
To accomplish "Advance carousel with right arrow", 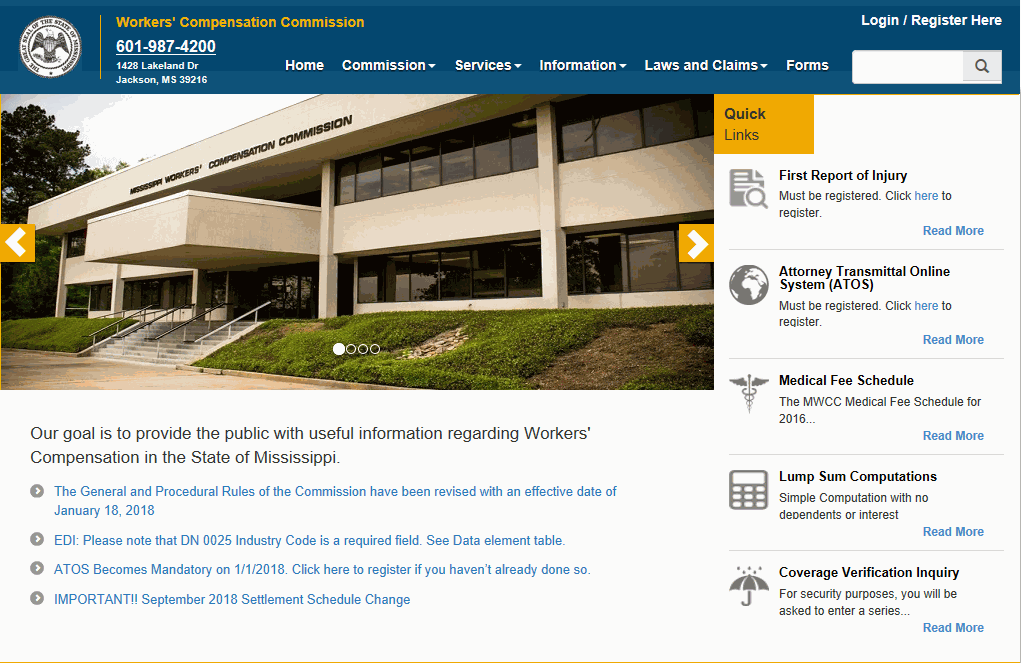I will click(696, 243).
